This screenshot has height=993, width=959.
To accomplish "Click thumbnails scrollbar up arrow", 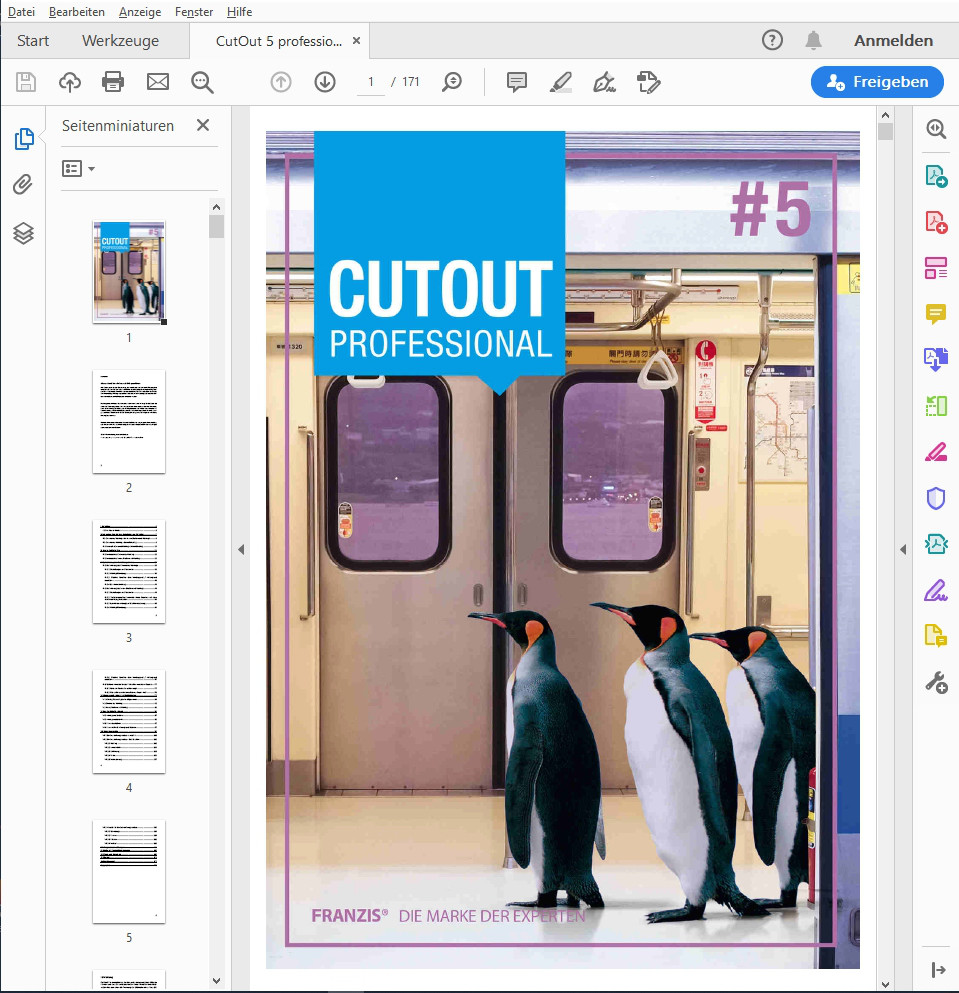I will click(217, 207).
